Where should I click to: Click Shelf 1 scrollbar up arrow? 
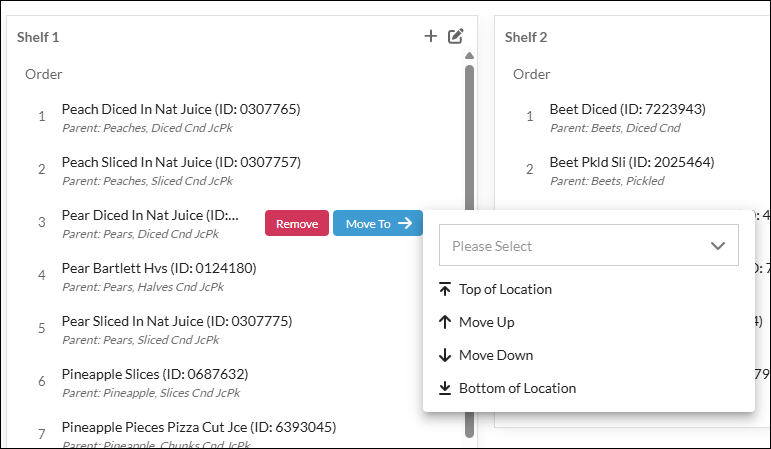coord(469,56)
